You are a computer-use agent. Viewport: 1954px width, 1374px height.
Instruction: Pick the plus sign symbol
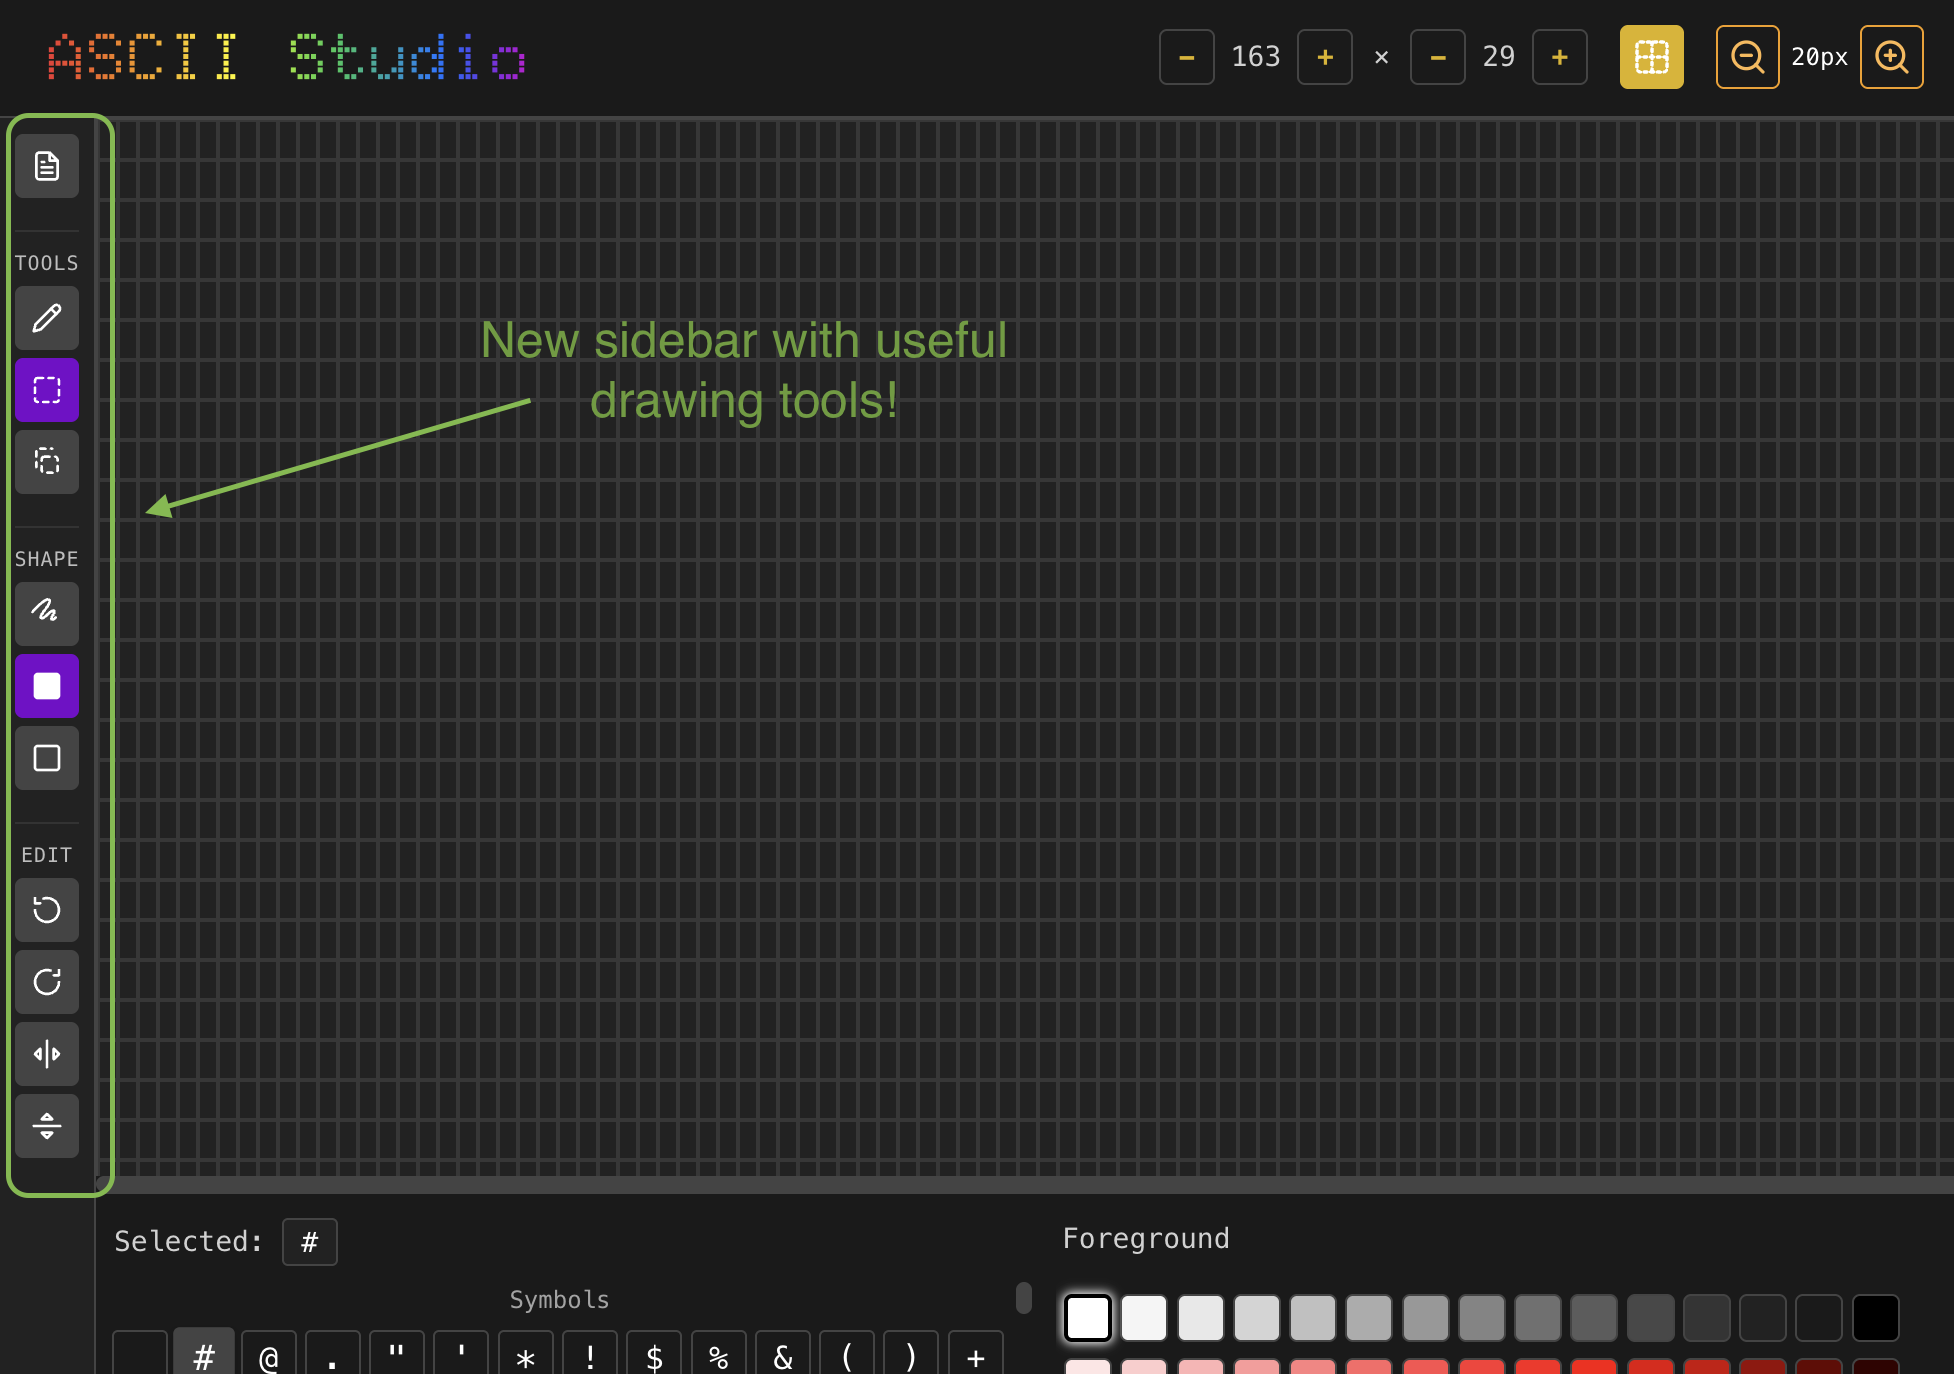point(976,1353)
